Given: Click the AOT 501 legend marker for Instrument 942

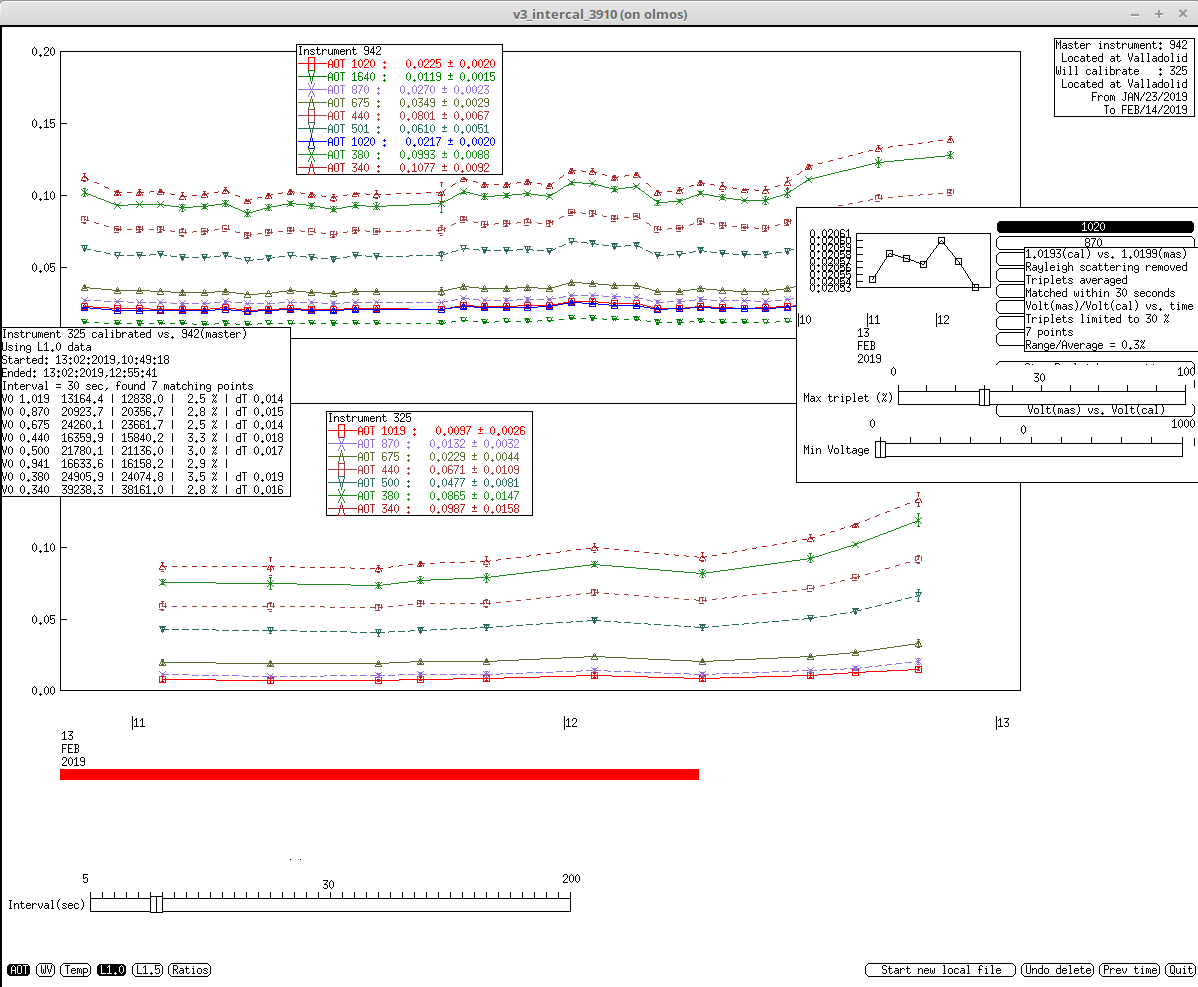Looking at the screenshot, I should (311, 129).
